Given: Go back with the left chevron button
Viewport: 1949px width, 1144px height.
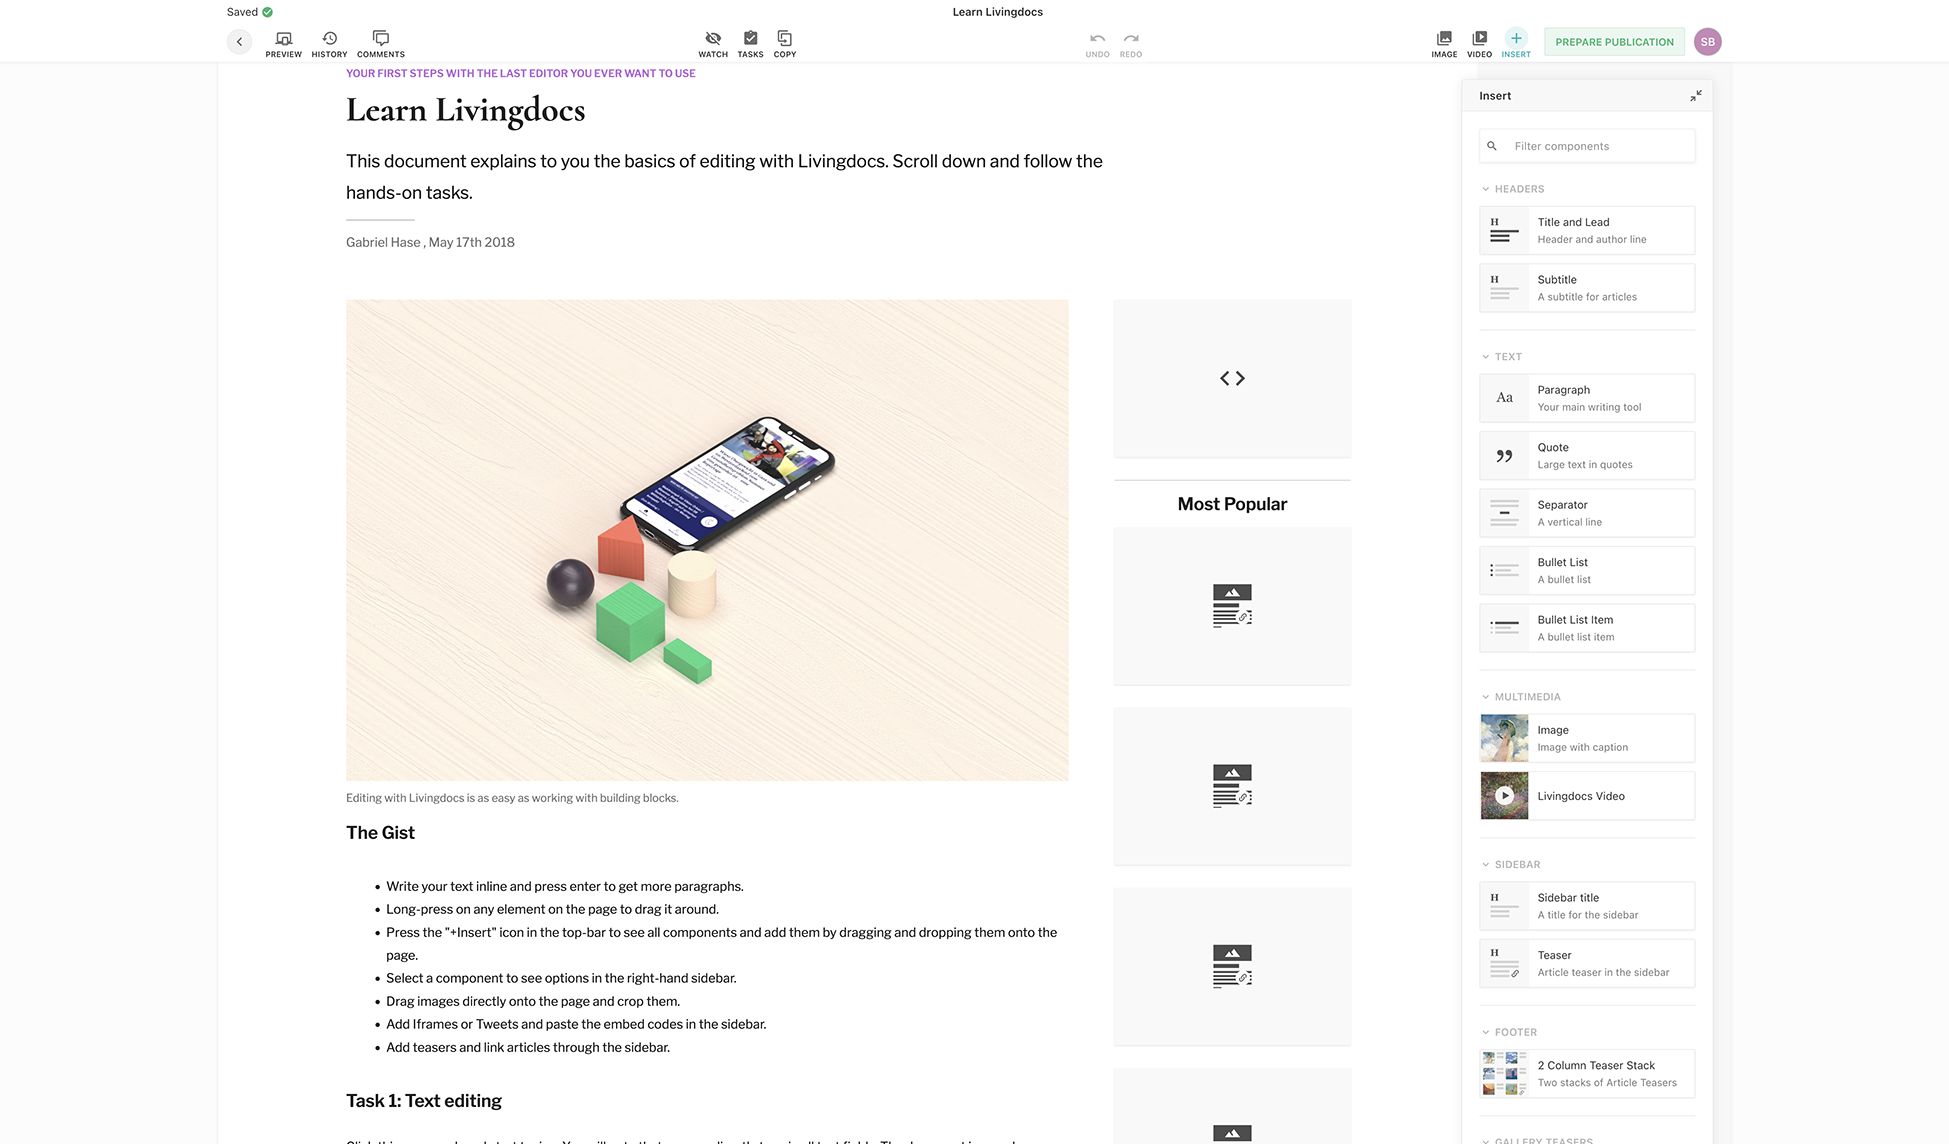Looking at the screenshot, I should [239, 42].
